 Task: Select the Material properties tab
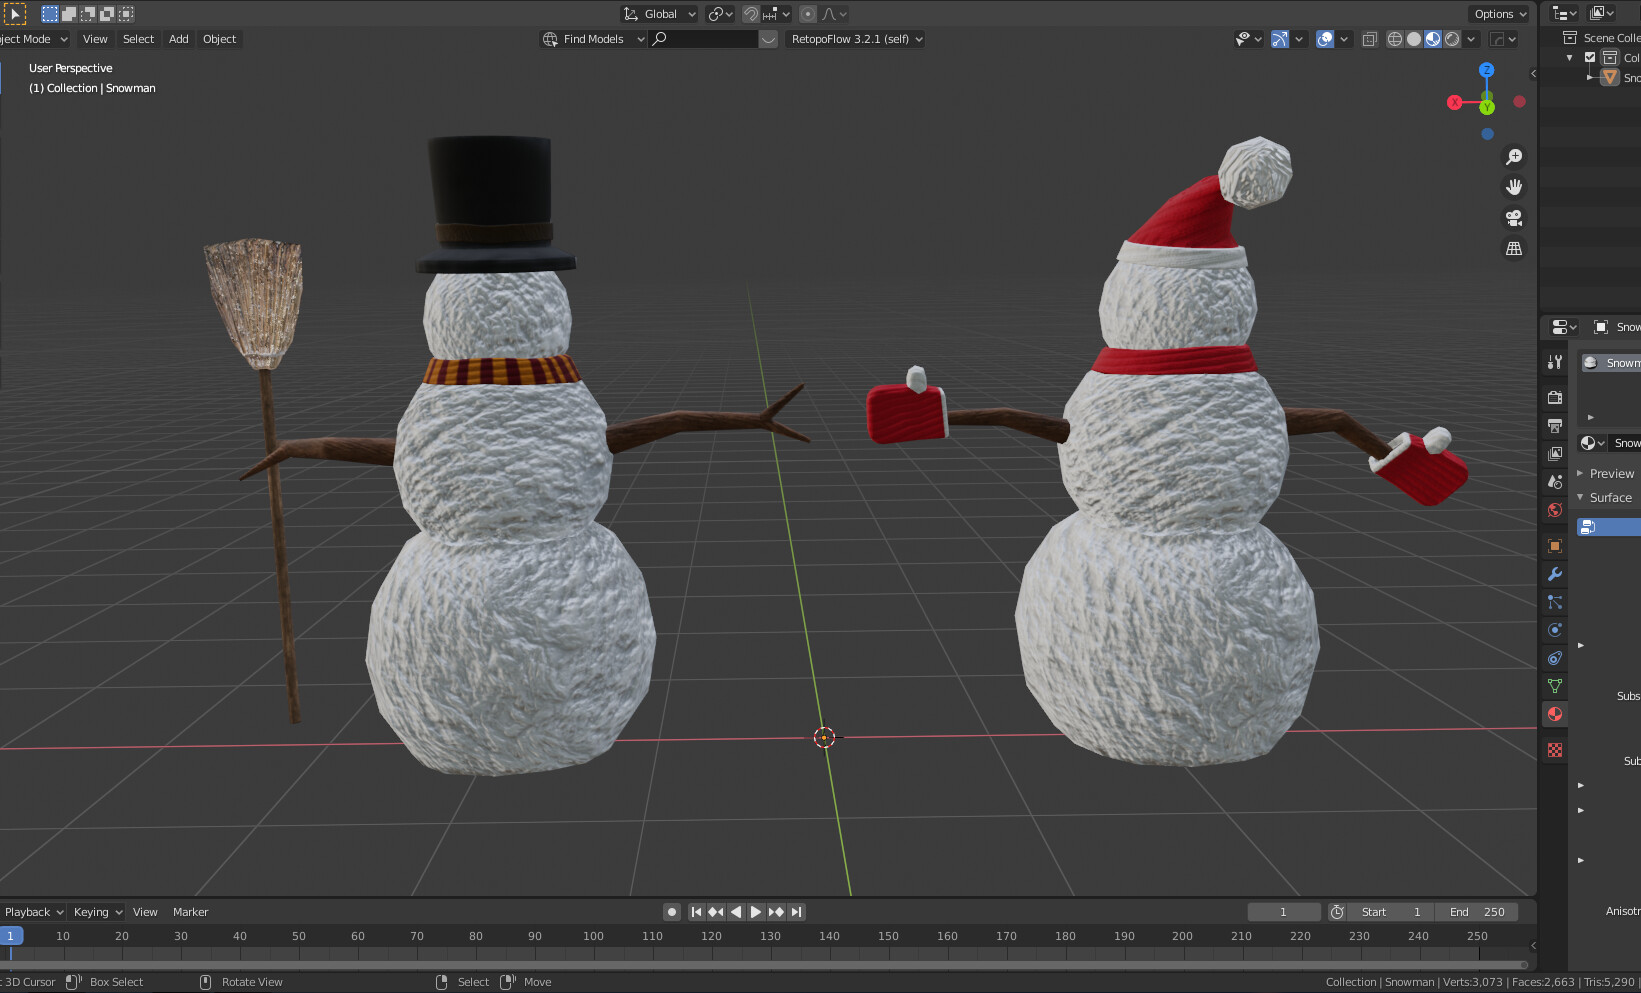pyautogui.click(x=1554, y=714)
